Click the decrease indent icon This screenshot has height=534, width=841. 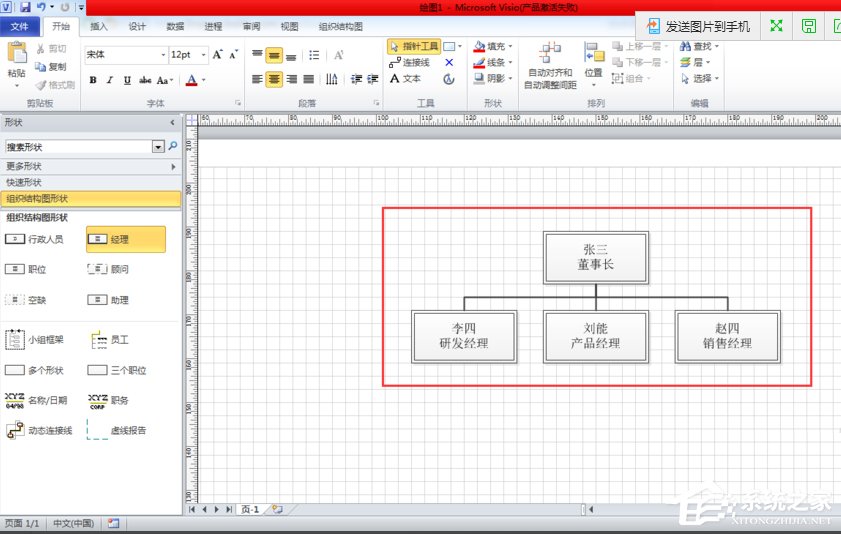[356, 79]
